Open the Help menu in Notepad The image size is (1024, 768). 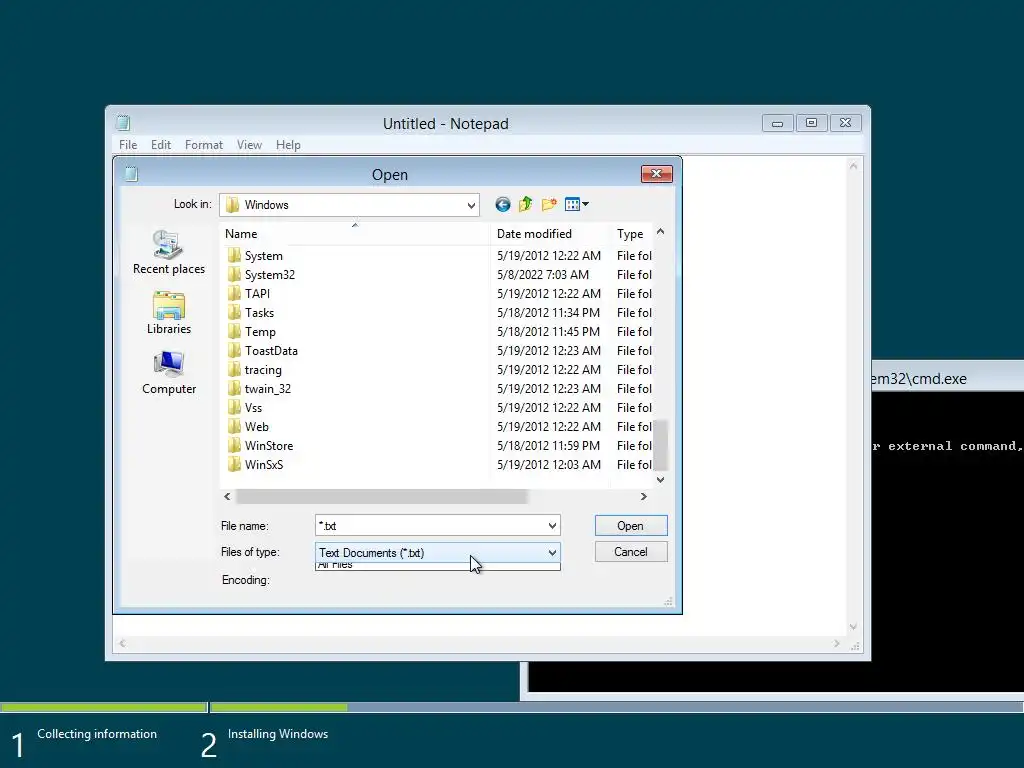[x=288, y=144]
